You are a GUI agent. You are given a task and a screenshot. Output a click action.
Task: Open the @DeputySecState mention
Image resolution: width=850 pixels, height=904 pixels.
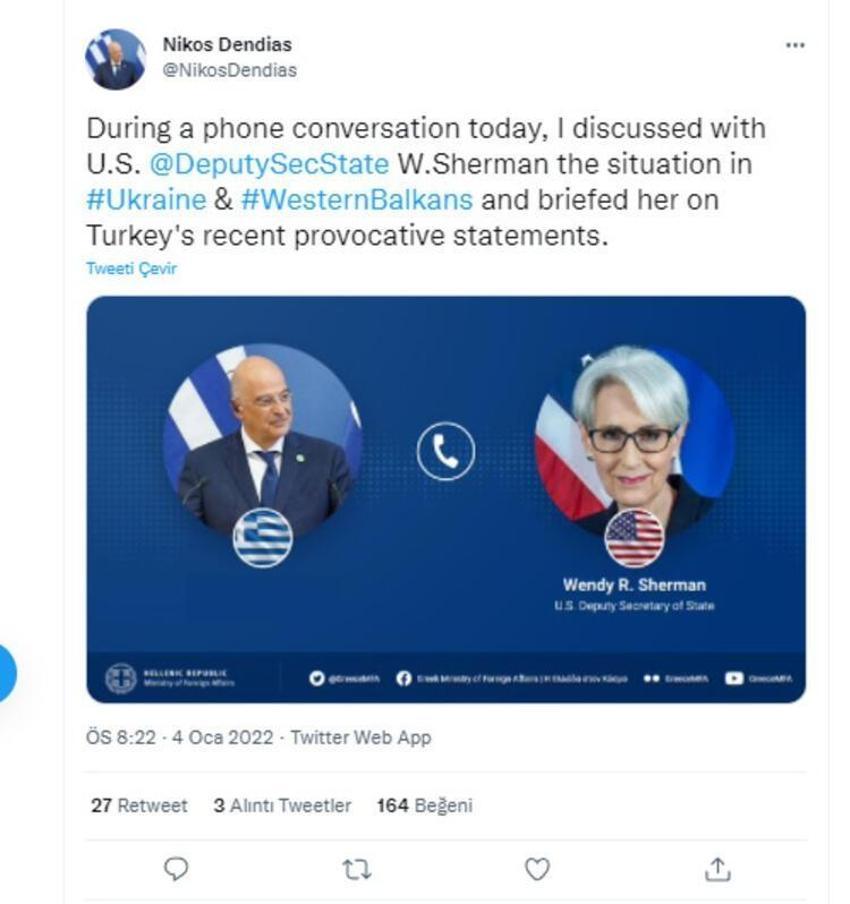(269, 164)
